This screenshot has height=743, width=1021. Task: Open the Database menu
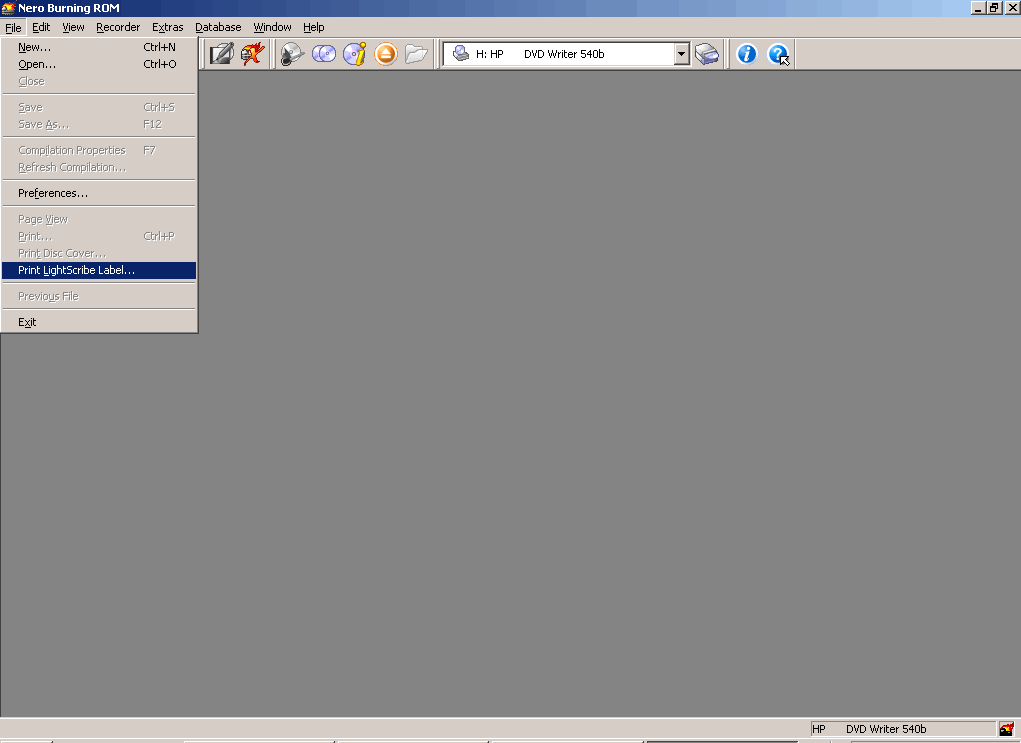tap(218, 27)
